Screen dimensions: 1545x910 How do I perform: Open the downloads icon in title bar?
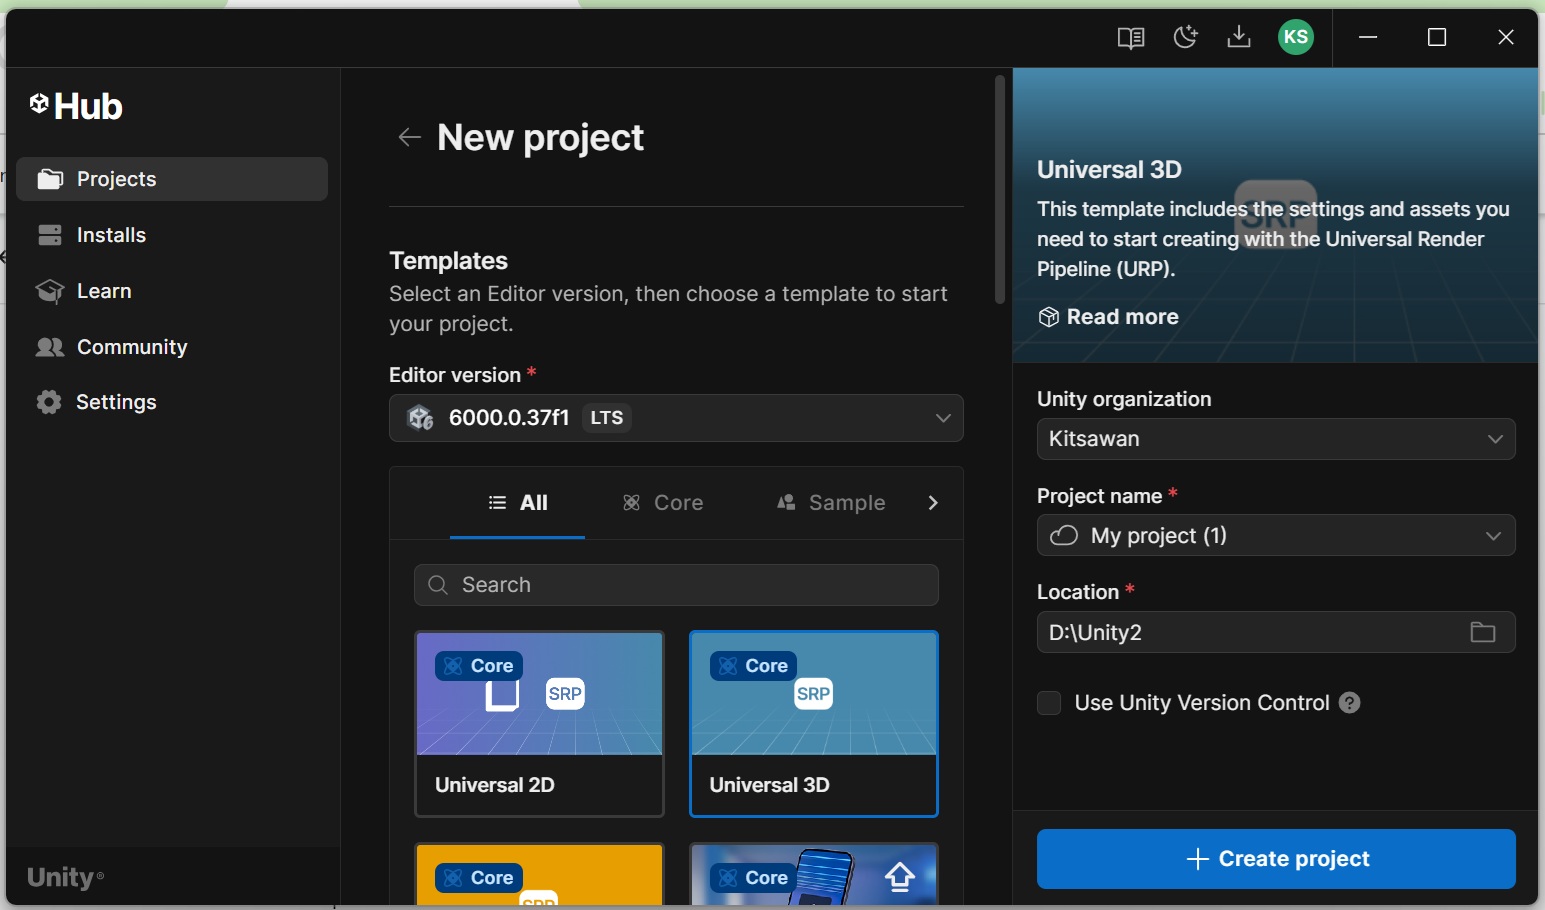tap(1239, 38)
